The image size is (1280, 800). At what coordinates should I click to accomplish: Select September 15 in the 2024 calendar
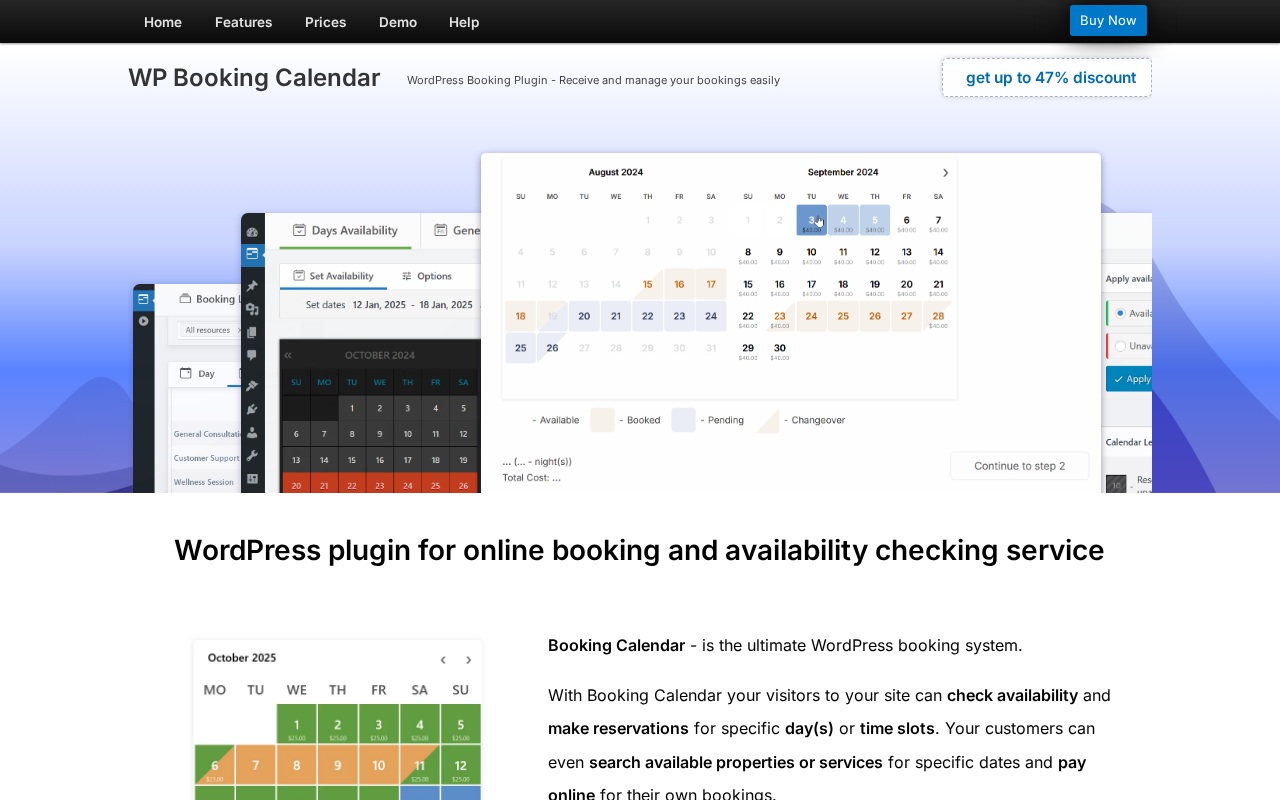coord(747,285)
